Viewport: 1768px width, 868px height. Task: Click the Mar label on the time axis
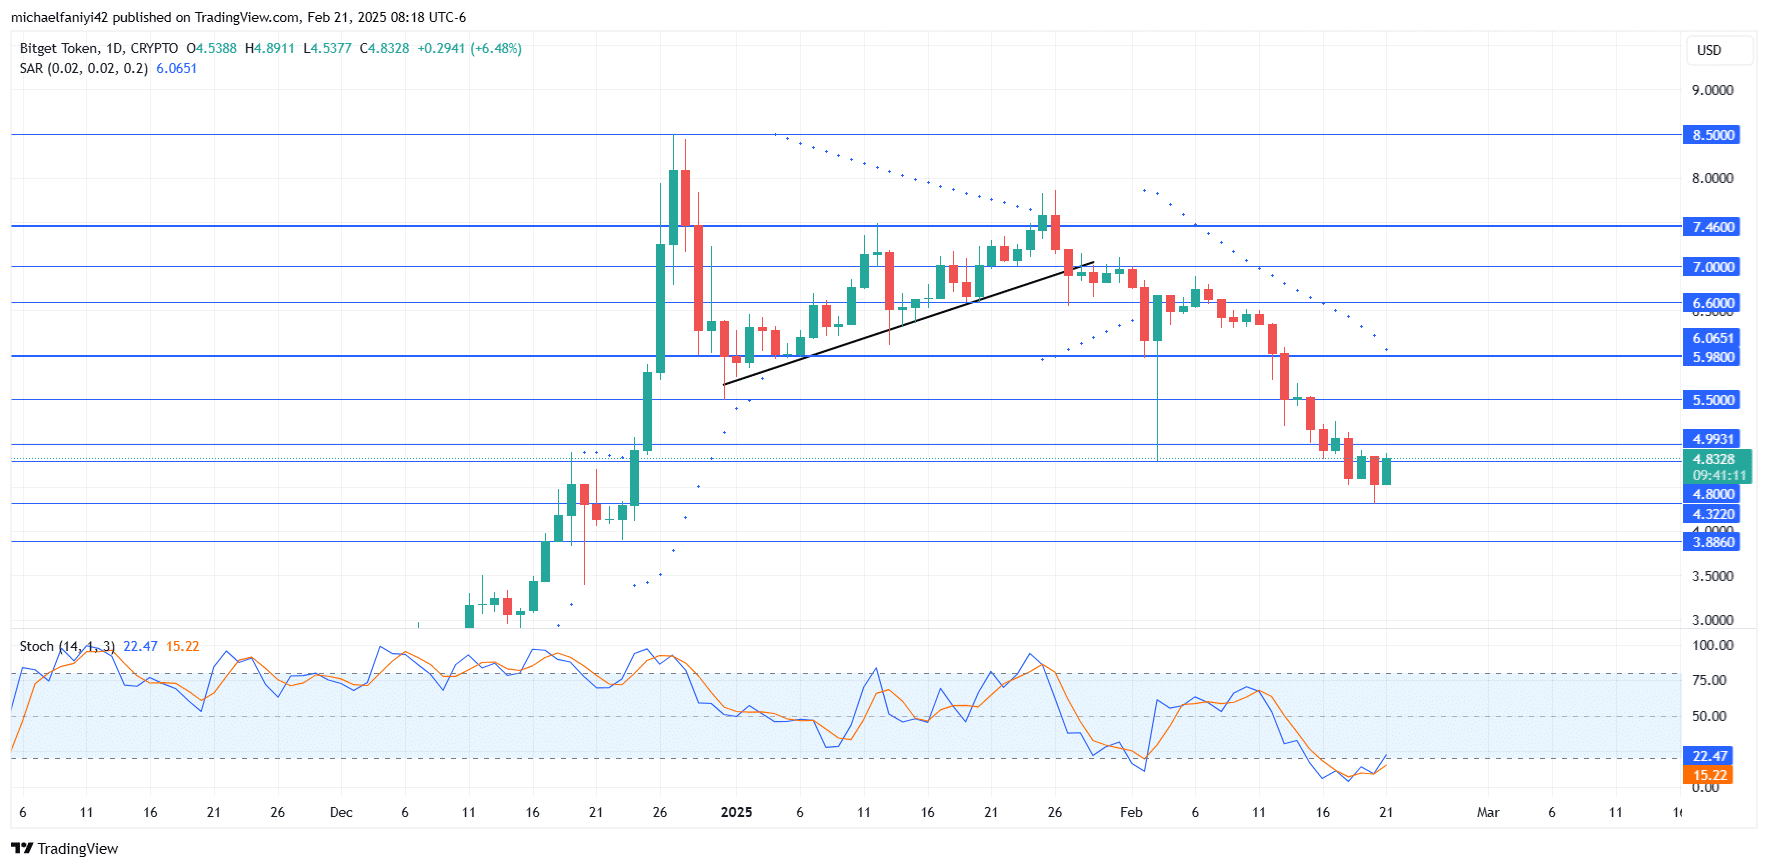[1488, 812]
